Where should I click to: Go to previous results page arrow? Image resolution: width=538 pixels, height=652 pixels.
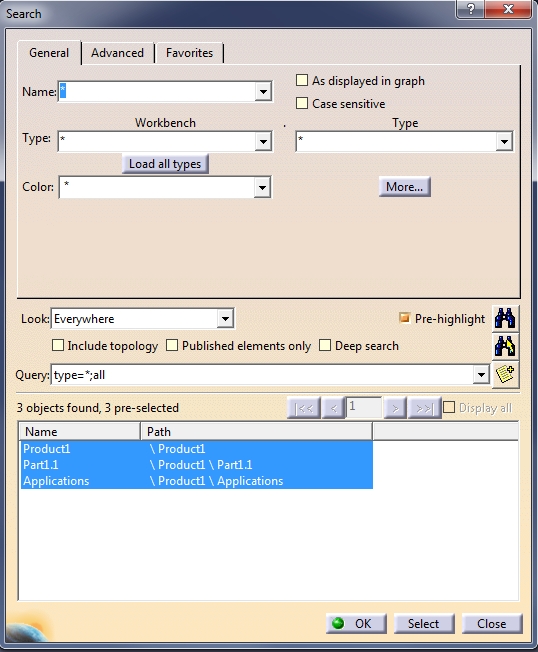click(x=333, y=408)
